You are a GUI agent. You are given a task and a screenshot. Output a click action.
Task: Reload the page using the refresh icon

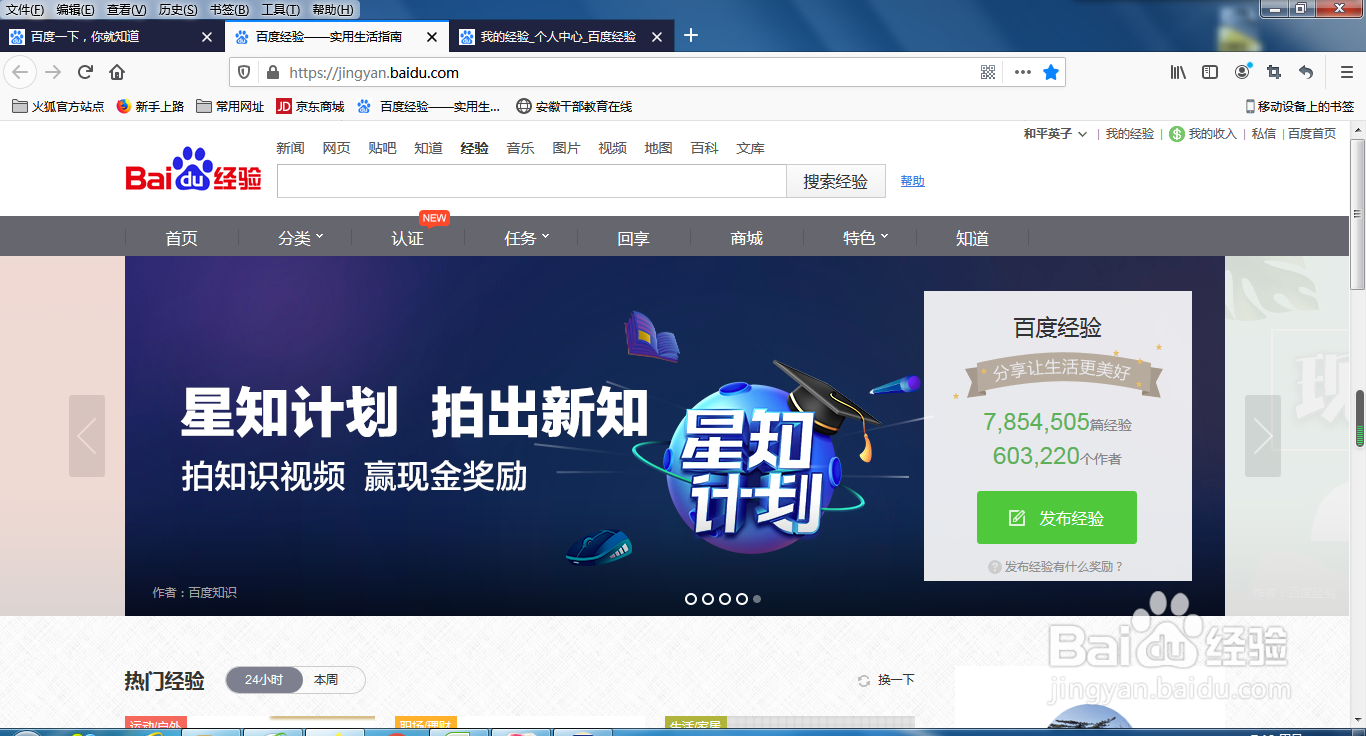84,72
